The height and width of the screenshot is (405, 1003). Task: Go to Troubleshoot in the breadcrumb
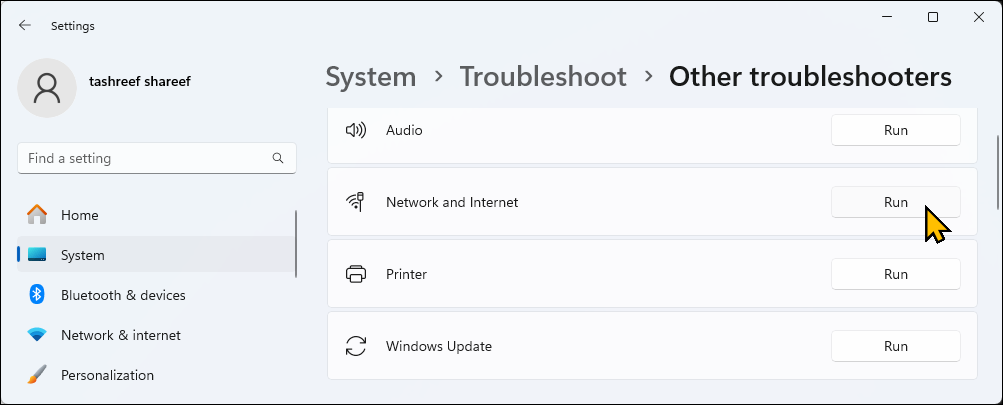pyautogui.click(x=542, y=76)
